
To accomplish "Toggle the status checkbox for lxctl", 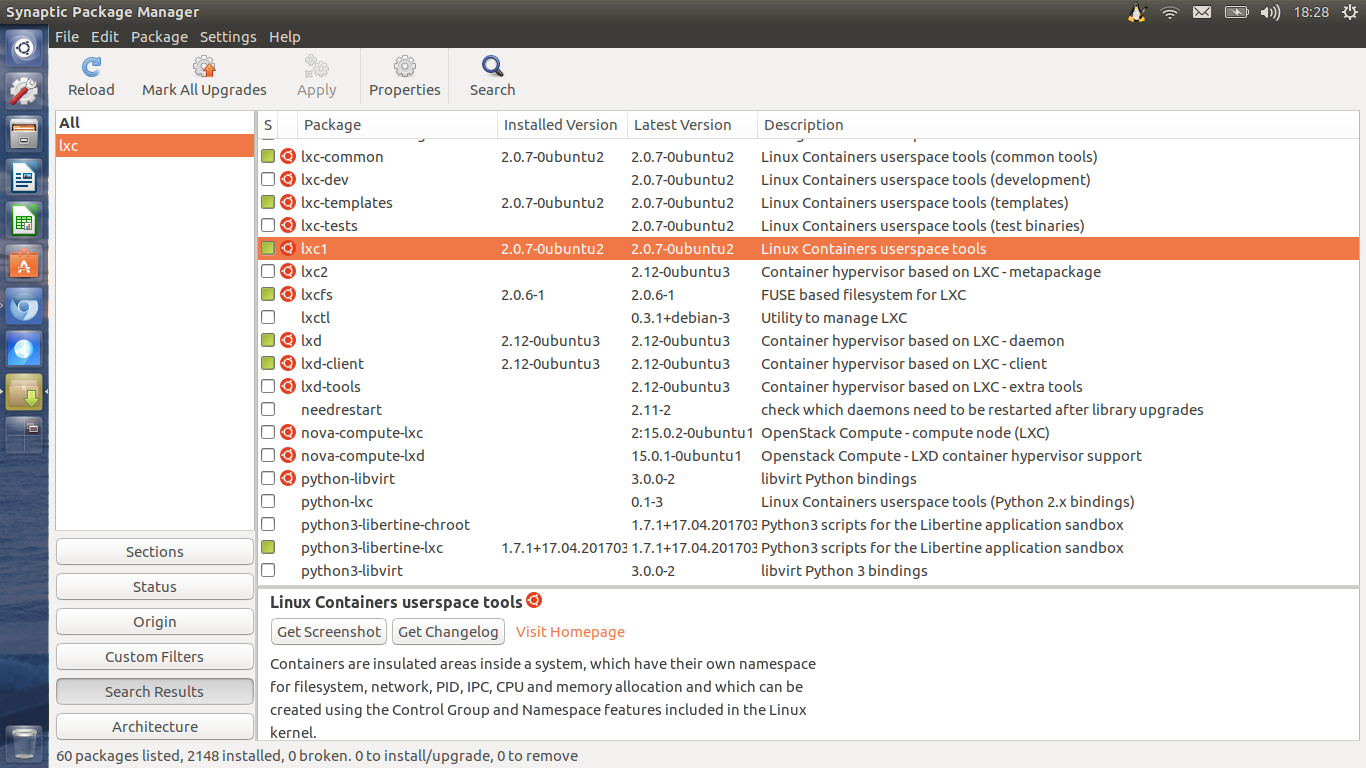I will (x=268, y=317).
